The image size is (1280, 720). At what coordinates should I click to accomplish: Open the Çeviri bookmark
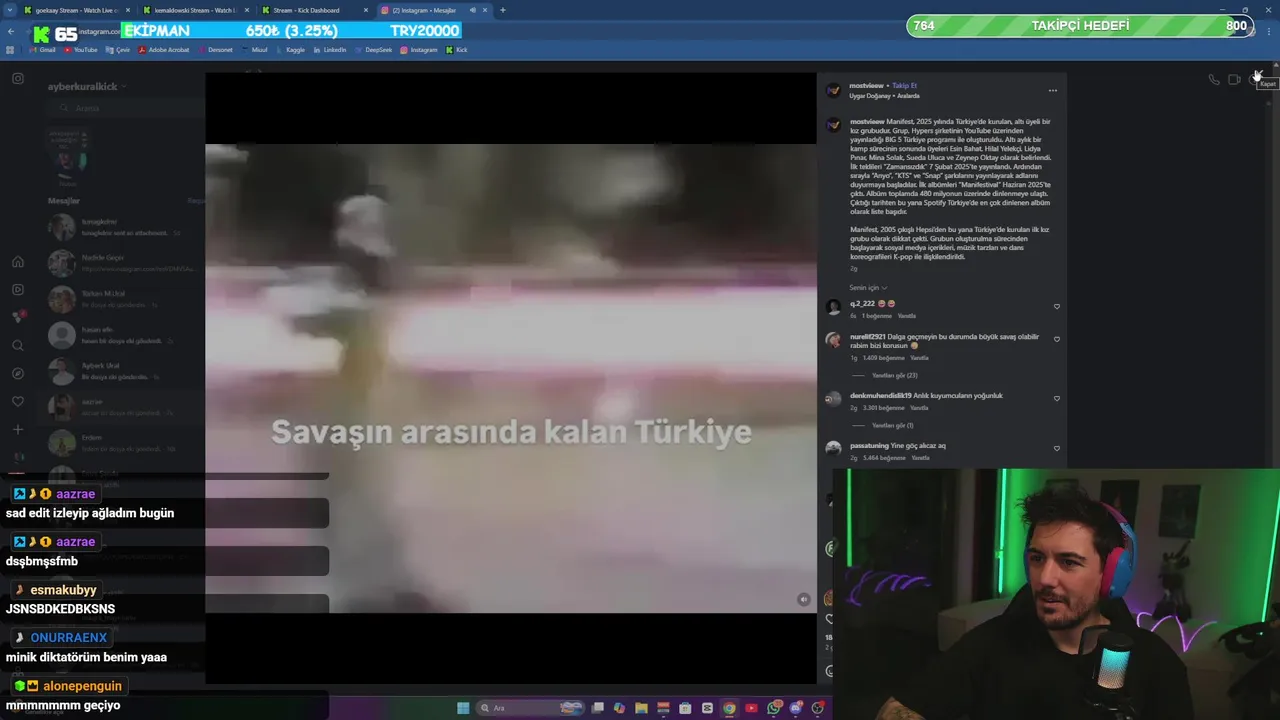point(117,50)
